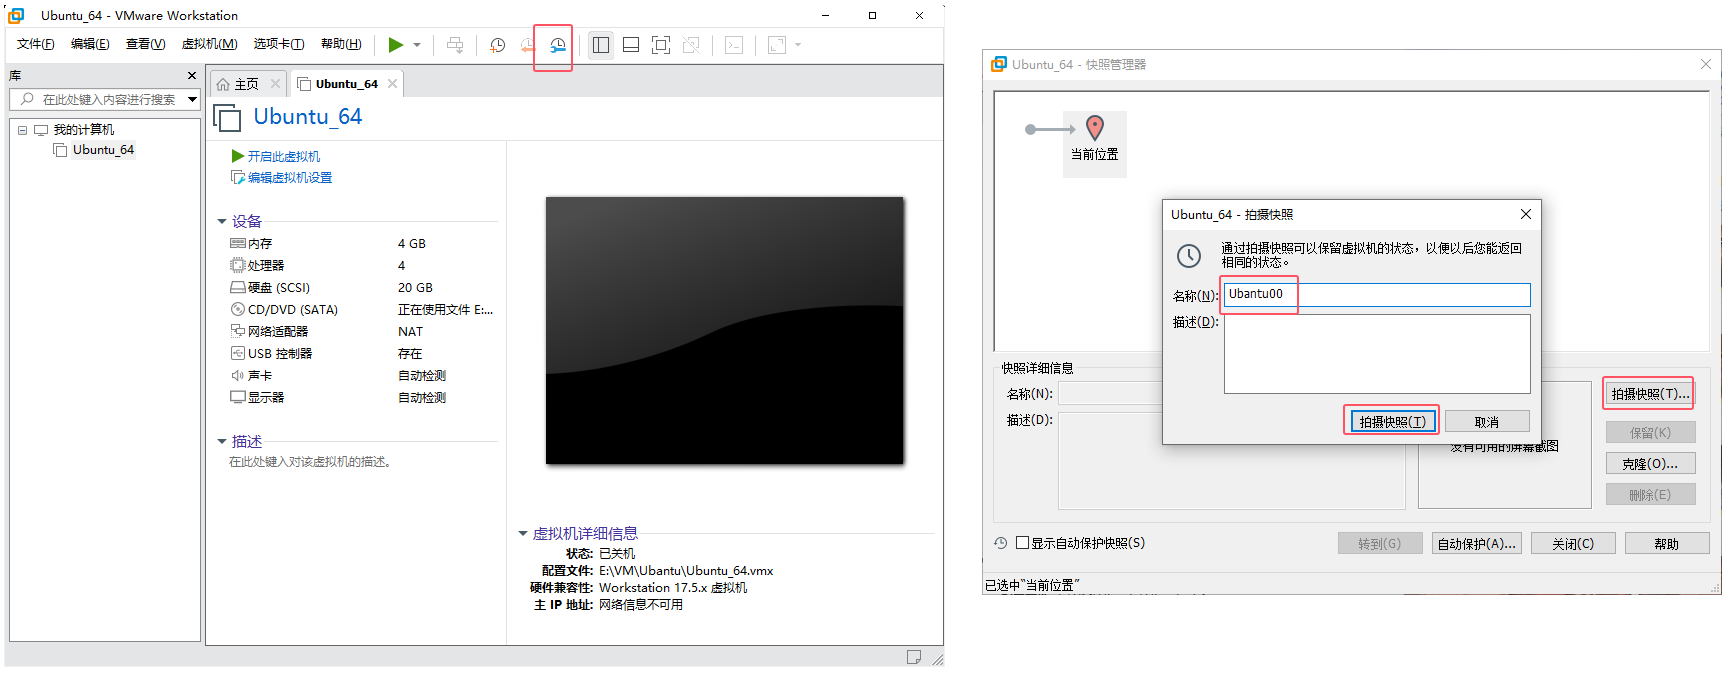
Task: Click the black VM screen preview thumbnail
Action: coord(725,330)
